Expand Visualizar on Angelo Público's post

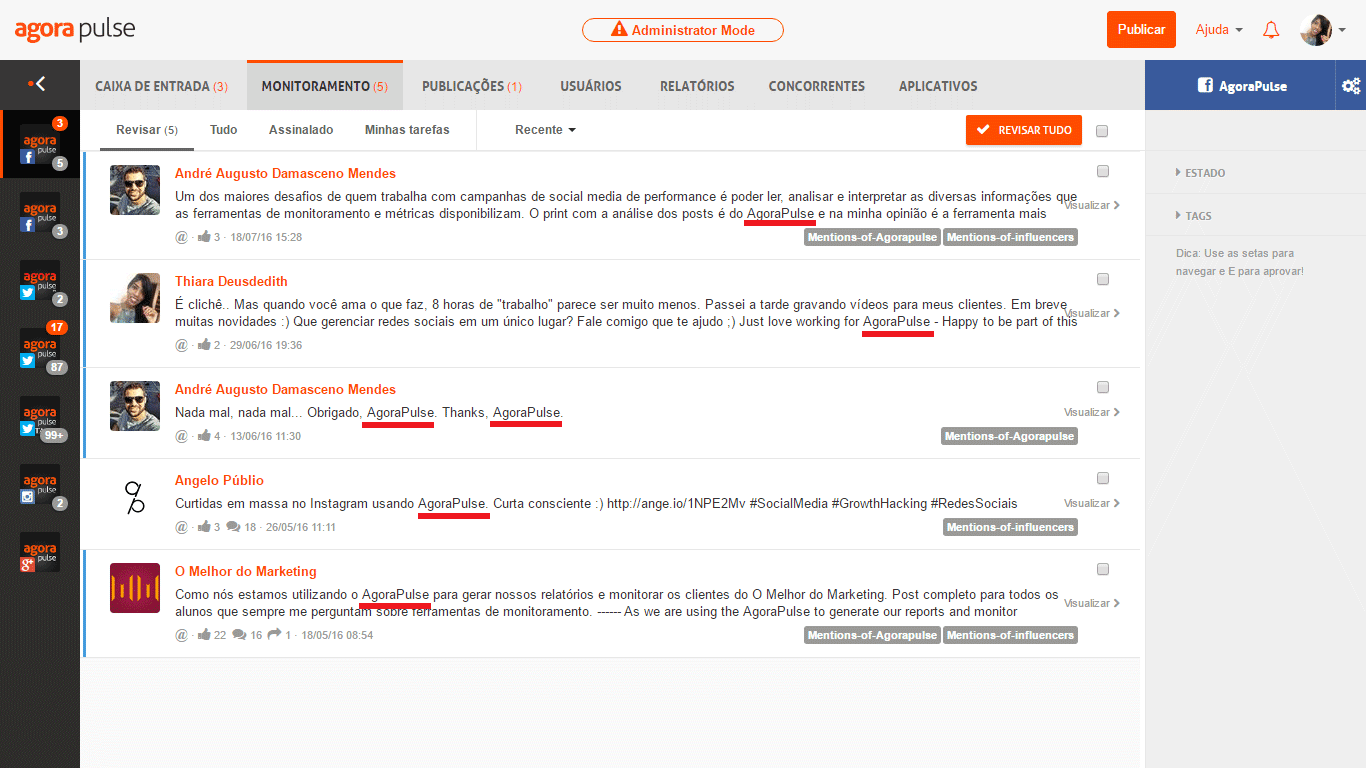1091,503
